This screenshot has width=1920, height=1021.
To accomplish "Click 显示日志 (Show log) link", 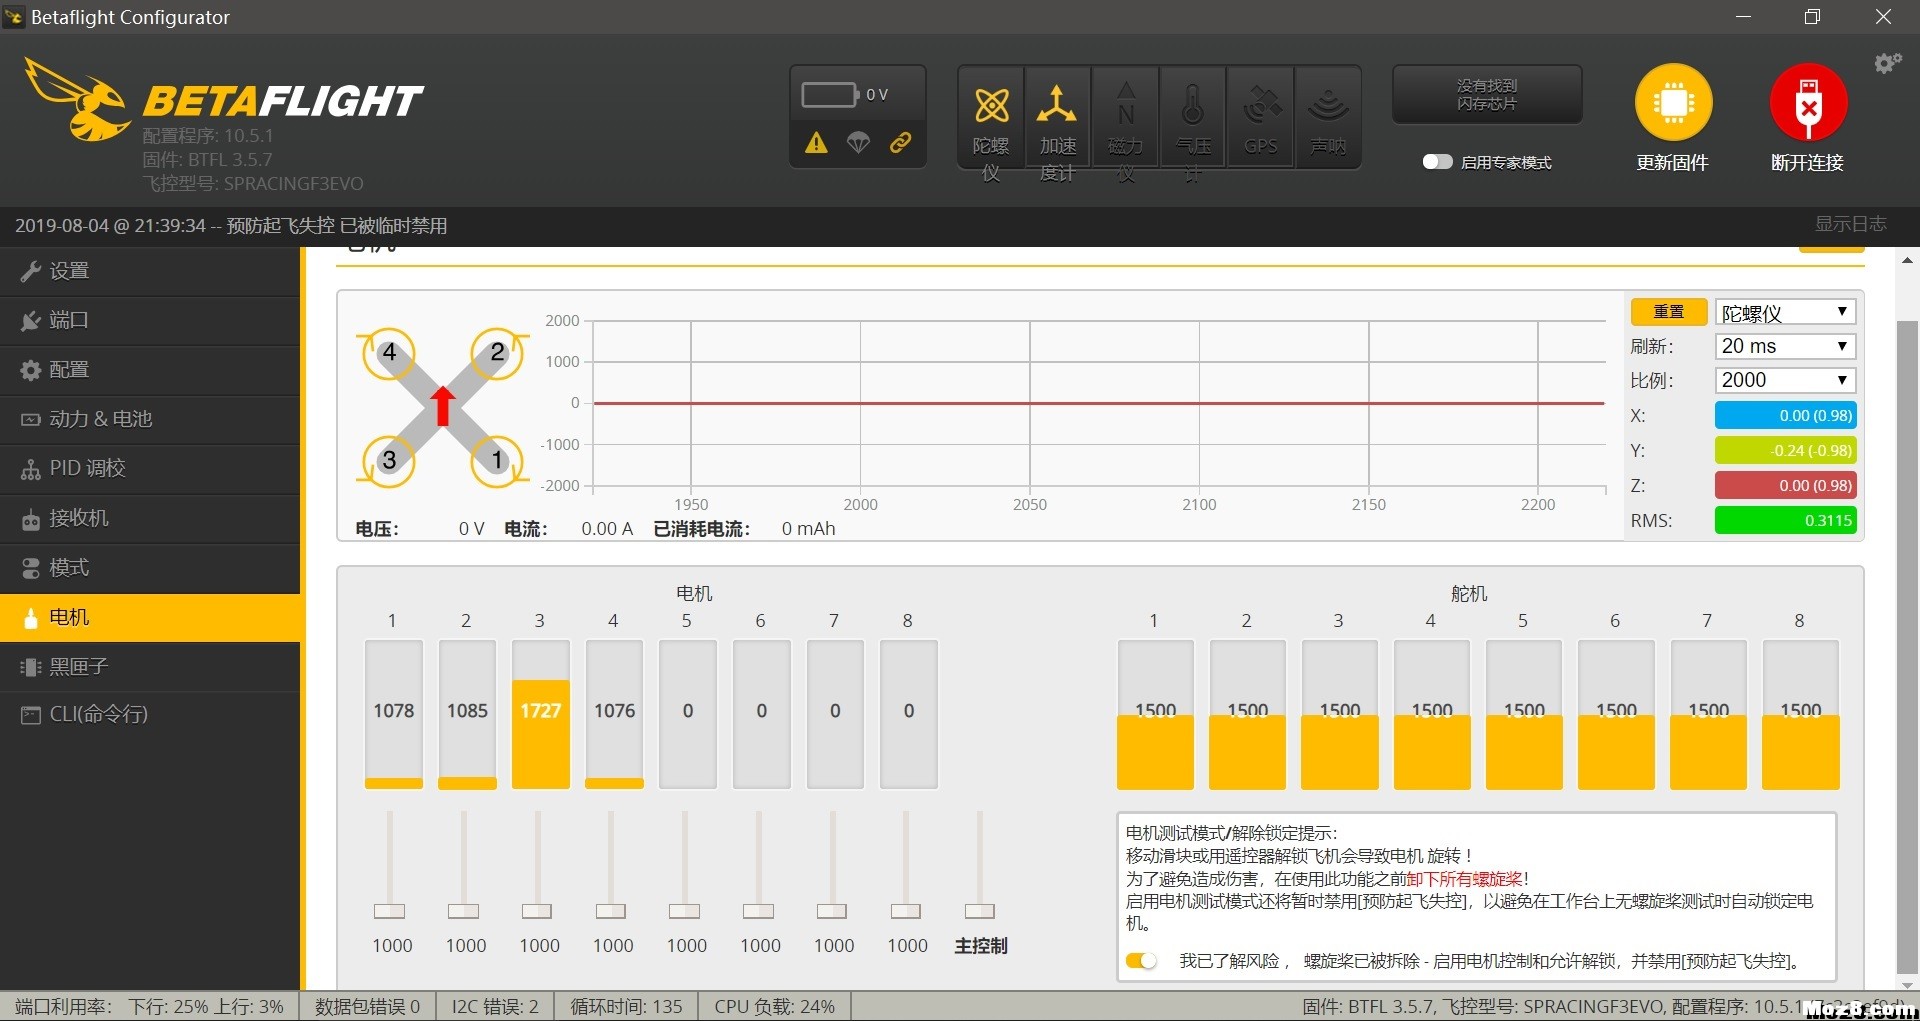I will [x=1851, y=224].
